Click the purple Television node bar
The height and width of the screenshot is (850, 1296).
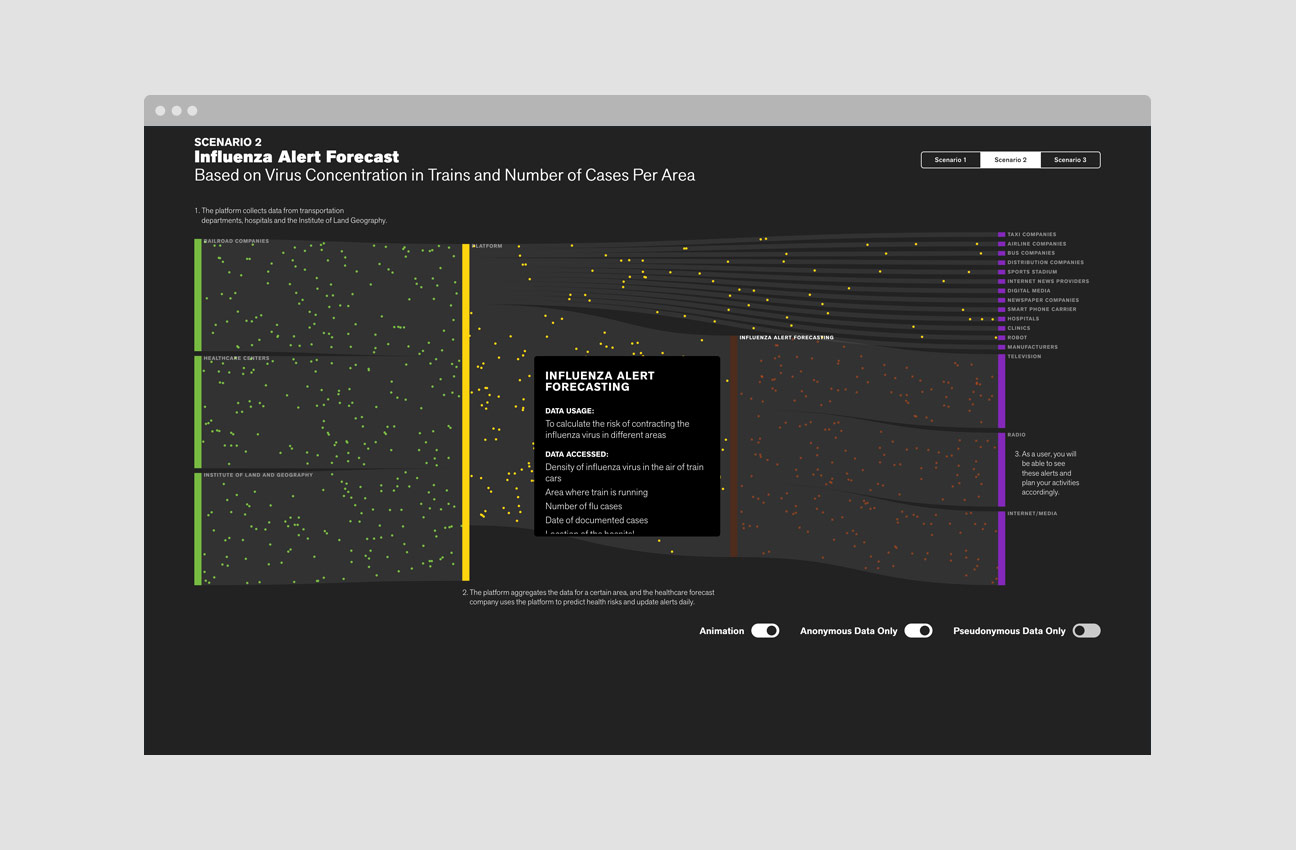1001,391
